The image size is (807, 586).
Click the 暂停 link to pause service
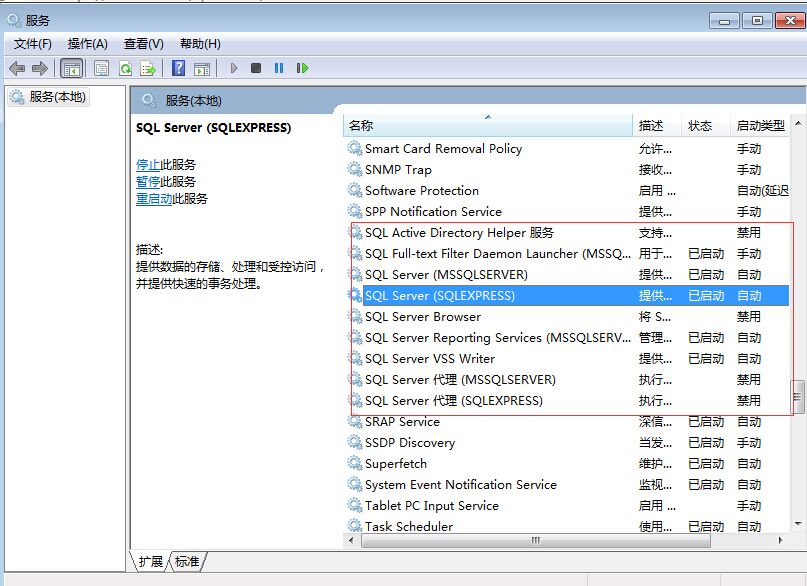pos(148,182)
